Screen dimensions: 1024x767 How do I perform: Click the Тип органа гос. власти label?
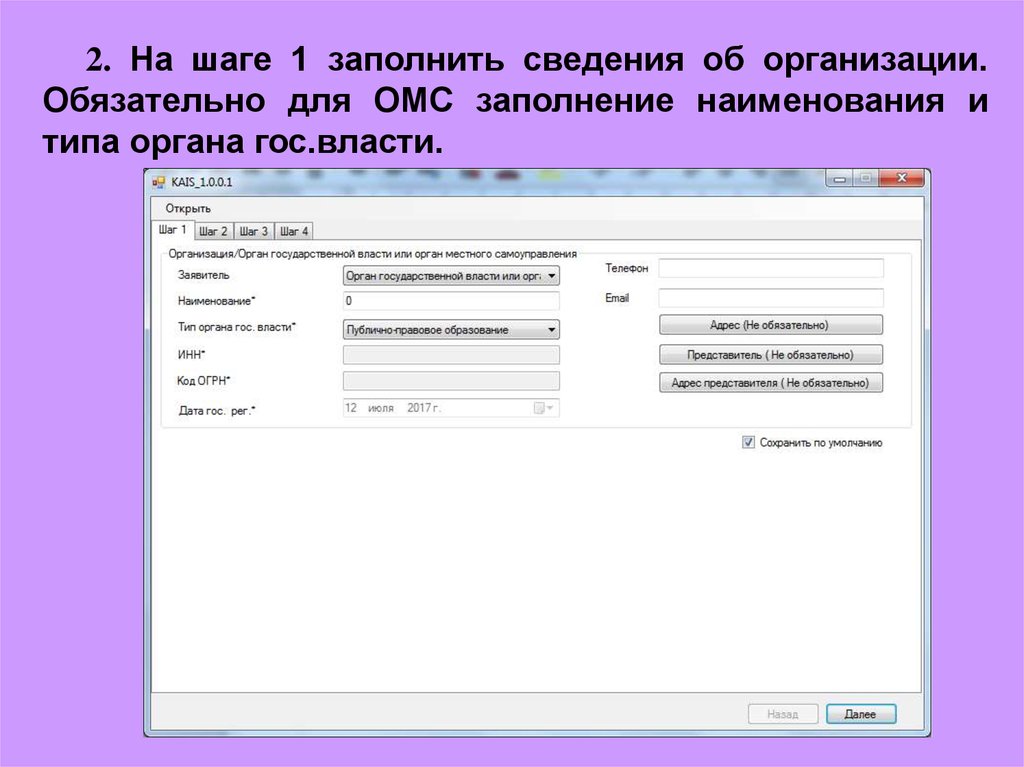click(x=236, y=327)
